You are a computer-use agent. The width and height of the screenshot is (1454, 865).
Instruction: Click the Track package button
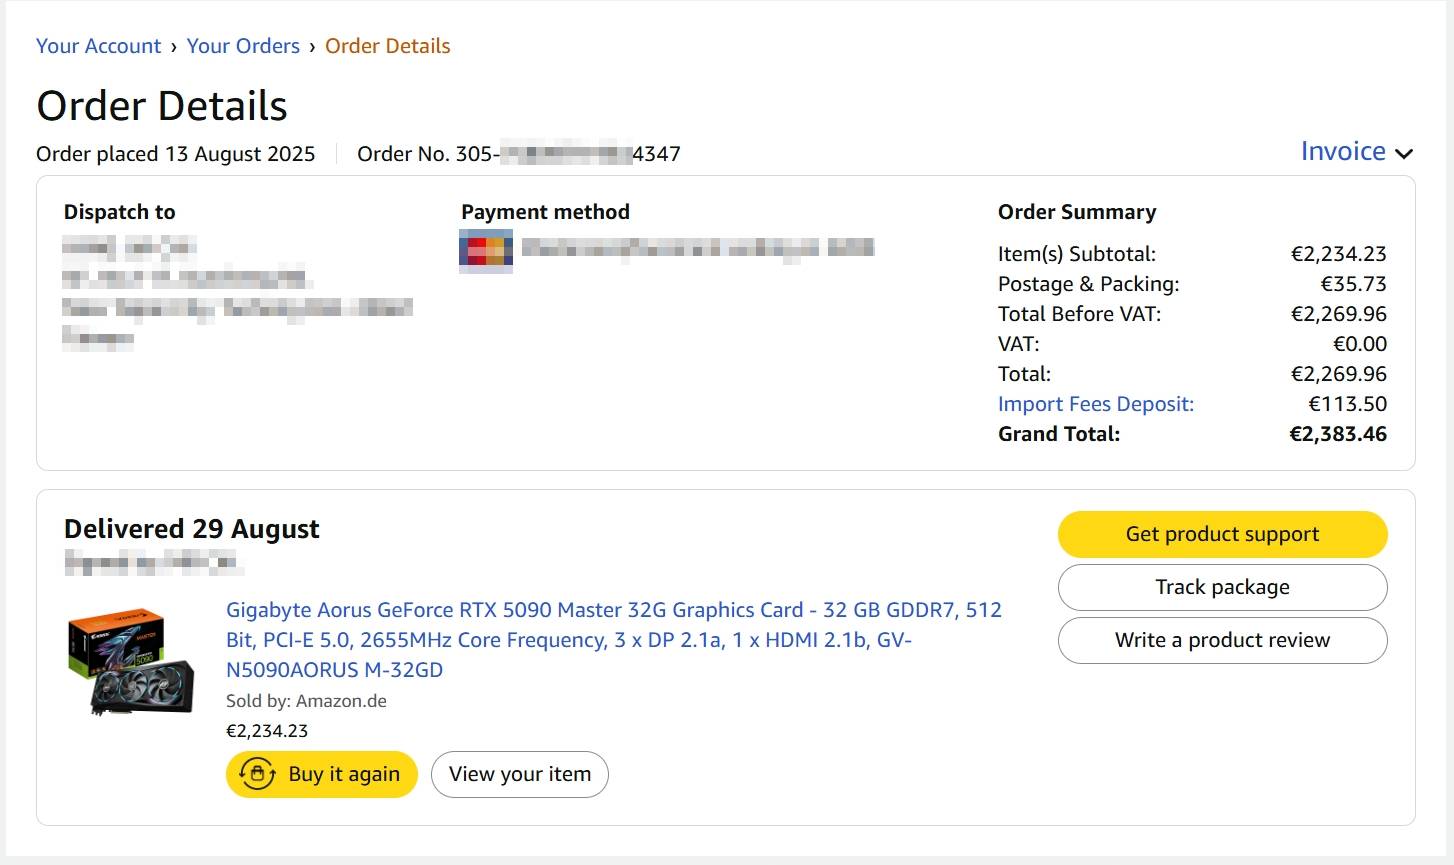pos(1222,587)
